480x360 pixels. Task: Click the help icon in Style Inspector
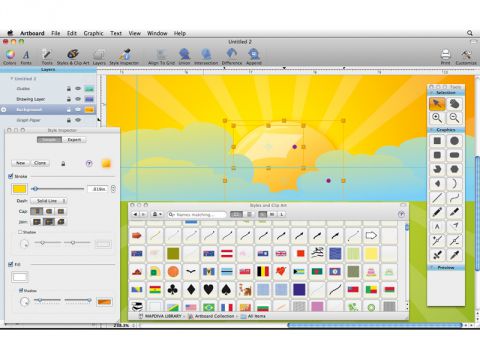click(89, 163)
